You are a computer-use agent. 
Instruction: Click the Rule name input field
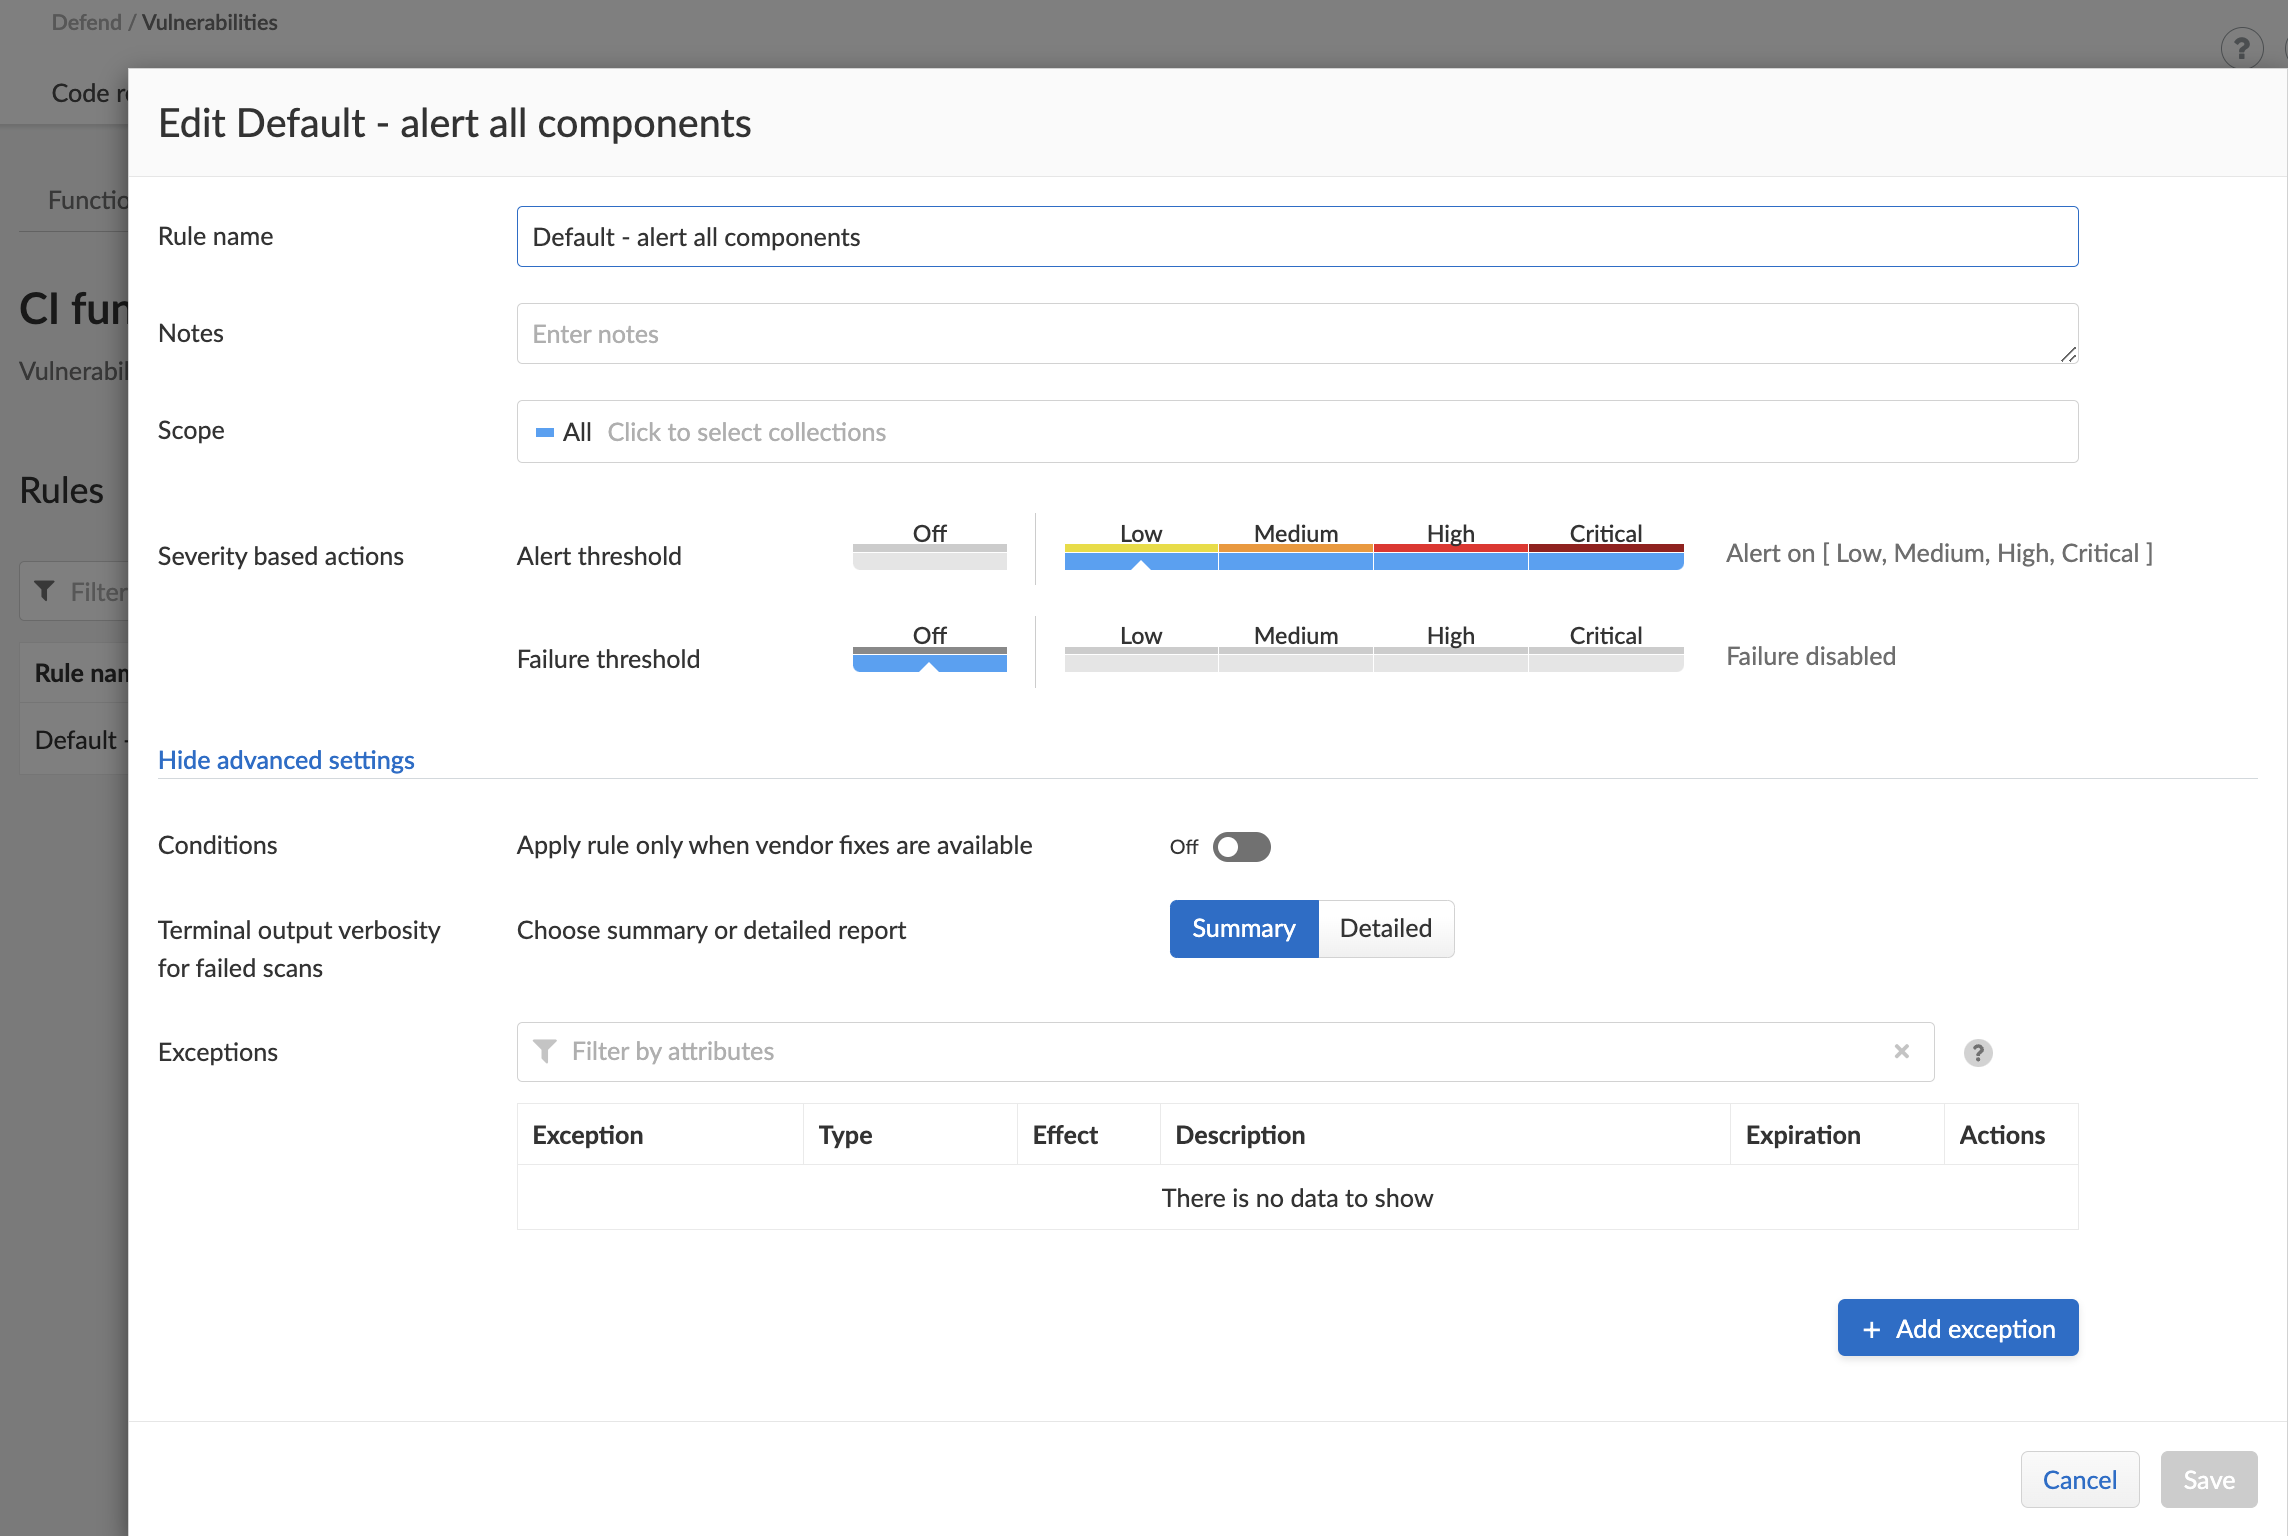[x=1297, y=236]
